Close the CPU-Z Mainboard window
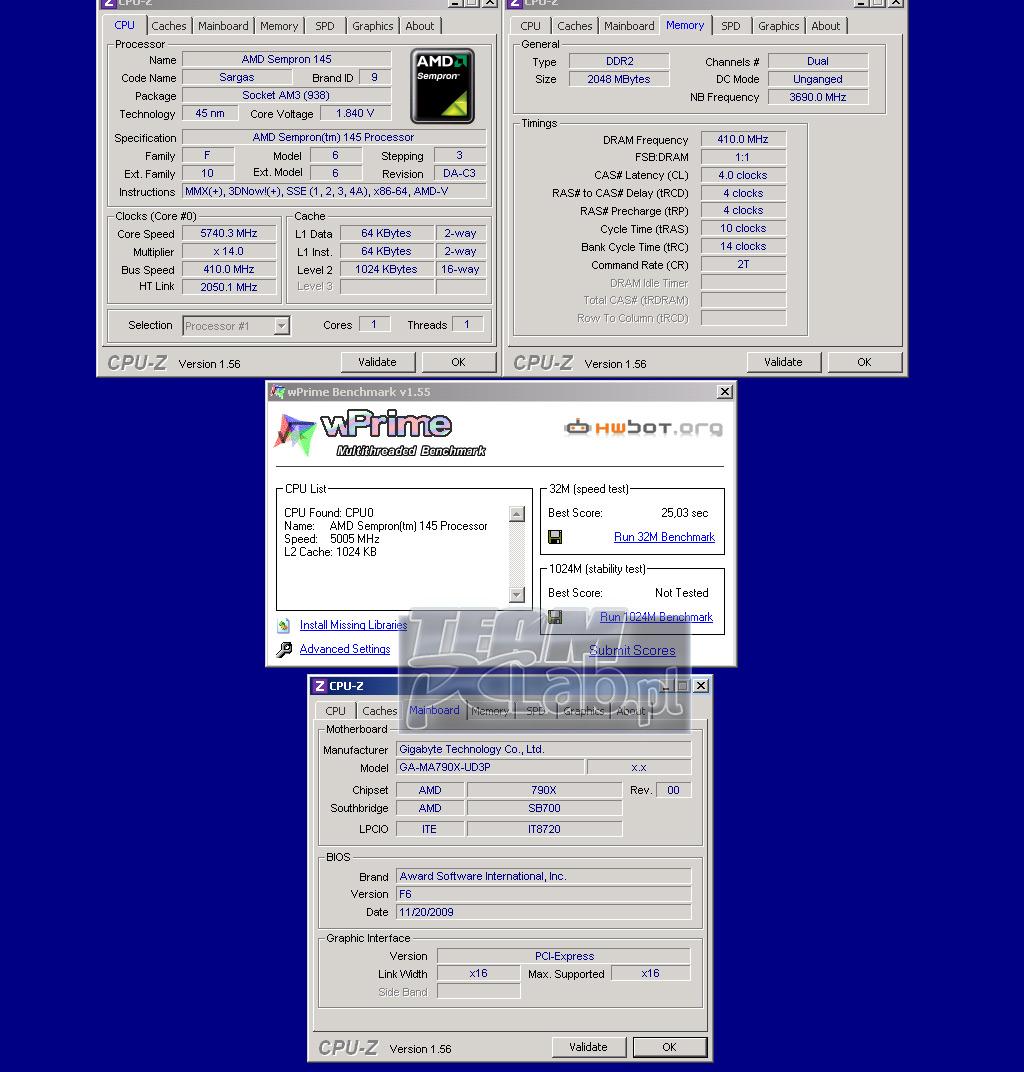This screenshot has height=1072, width=1024. click(x=701, y=686)
